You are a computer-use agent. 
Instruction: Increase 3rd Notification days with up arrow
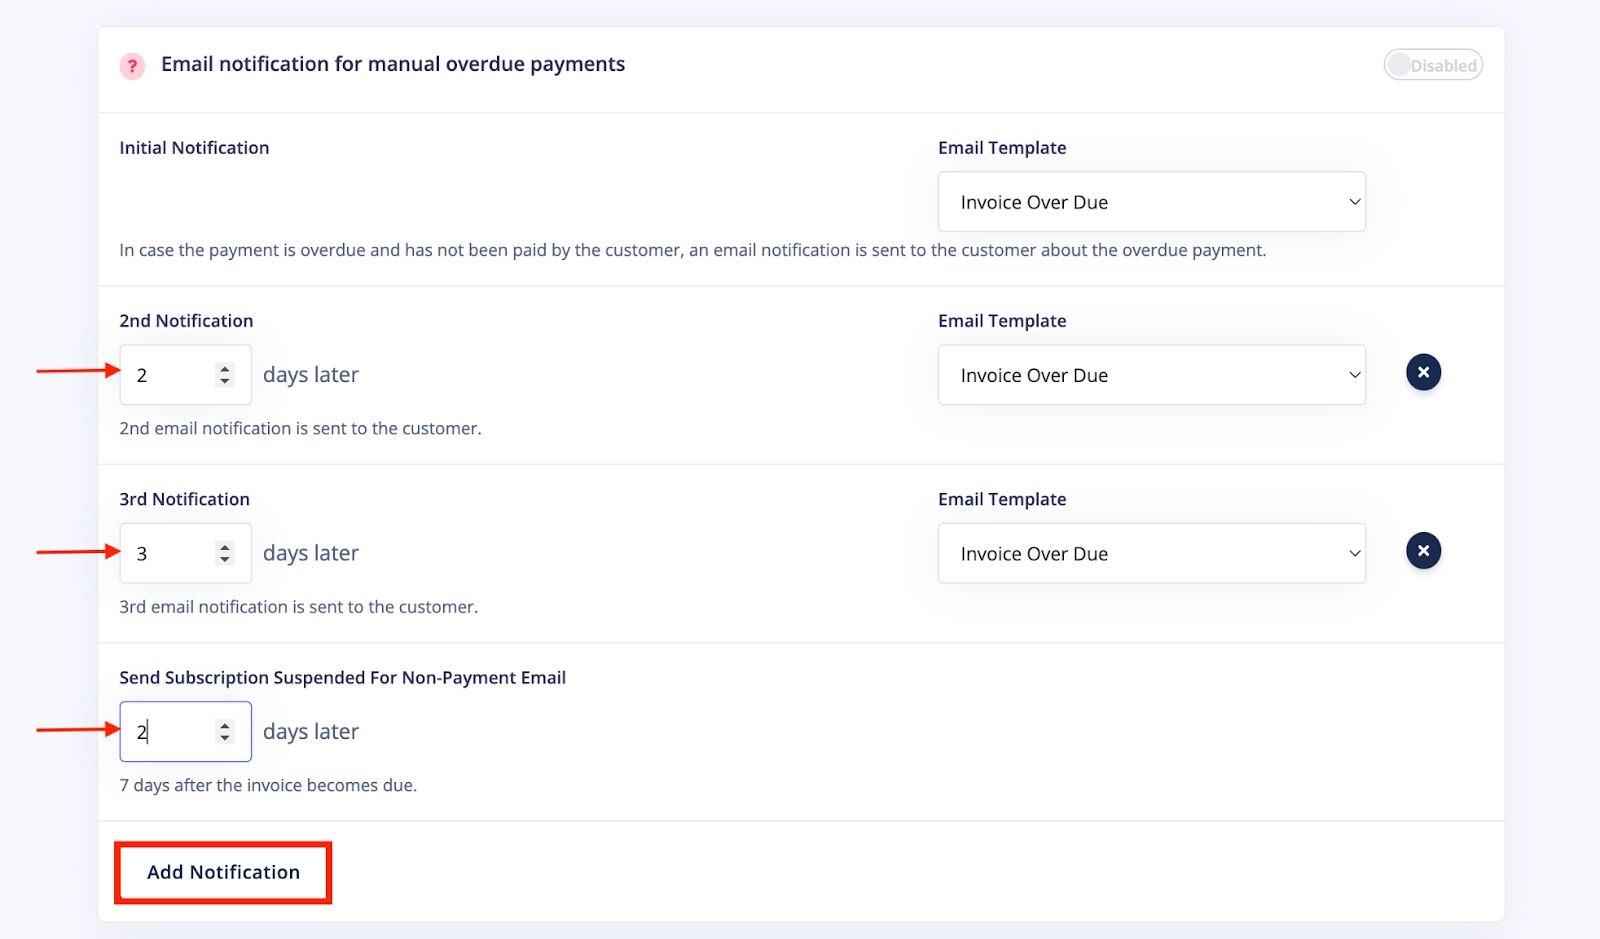[x=225, y=547]
